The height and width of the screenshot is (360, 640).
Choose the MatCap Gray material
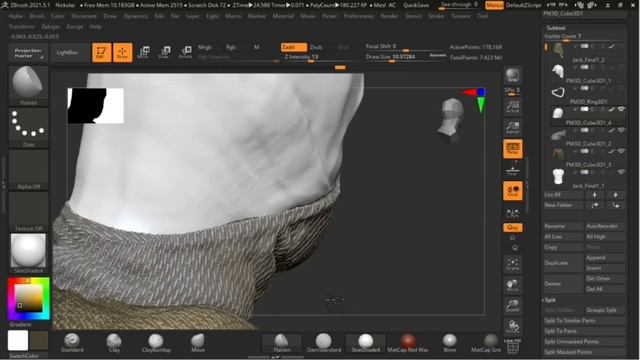pyautogui.click(x=488, y=343)
